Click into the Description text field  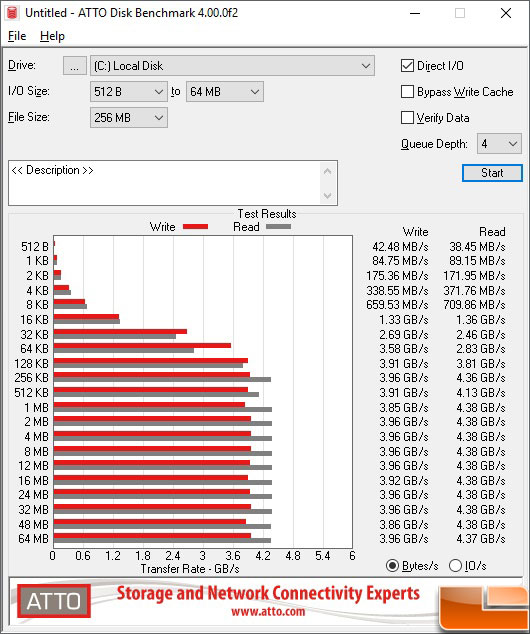click(164, 183)
